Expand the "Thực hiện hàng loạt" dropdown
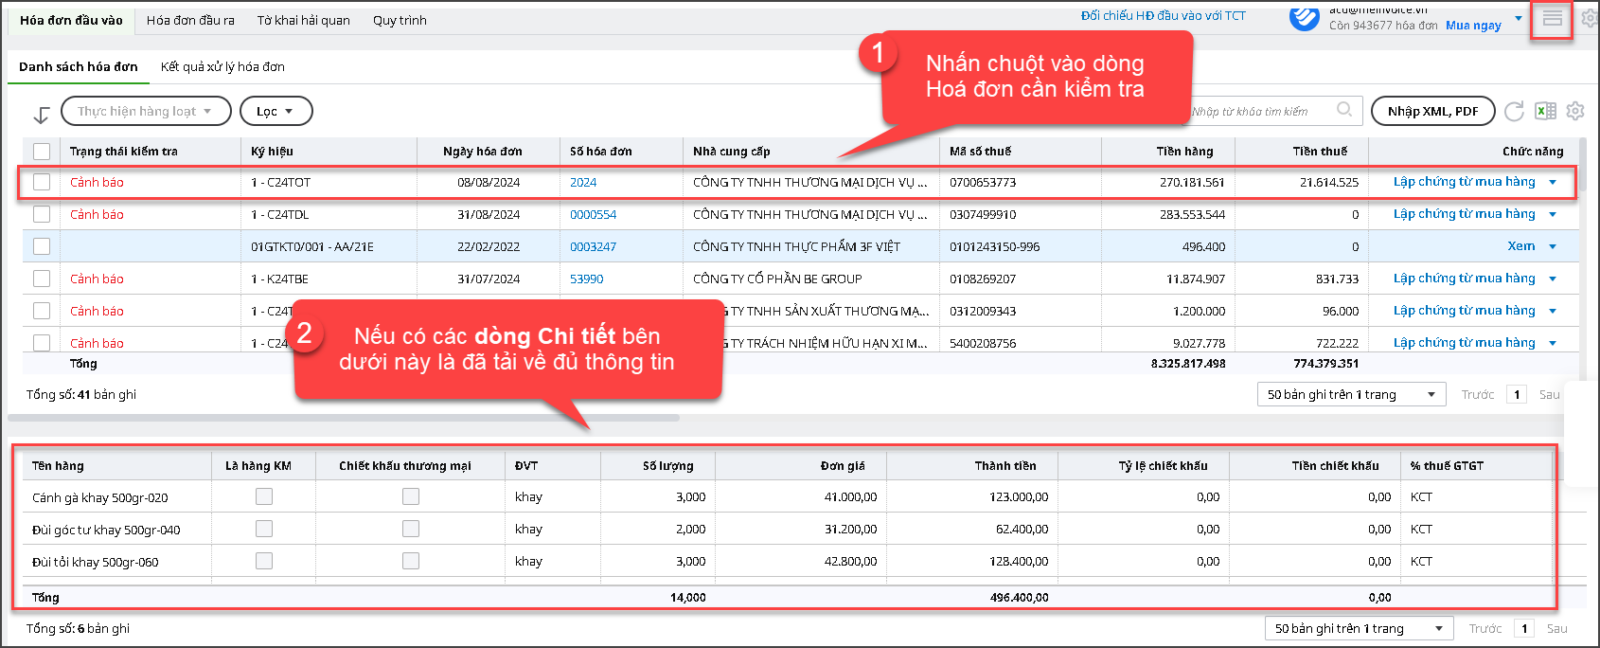The image size is (1600, 648). click(146, 111)
